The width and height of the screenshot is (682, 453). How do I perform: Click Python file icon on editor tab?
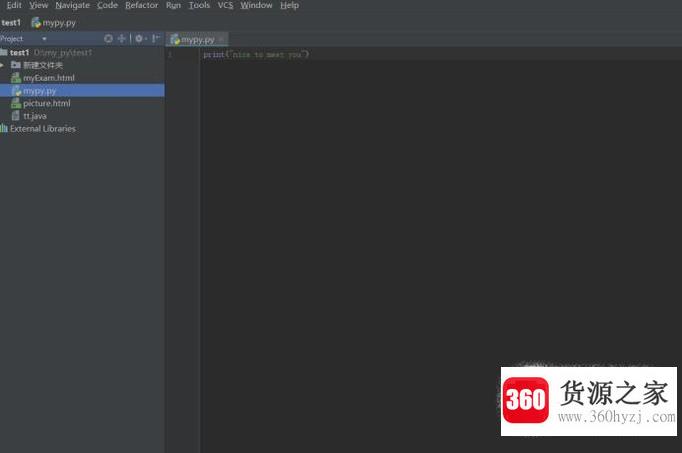(175, 40)
